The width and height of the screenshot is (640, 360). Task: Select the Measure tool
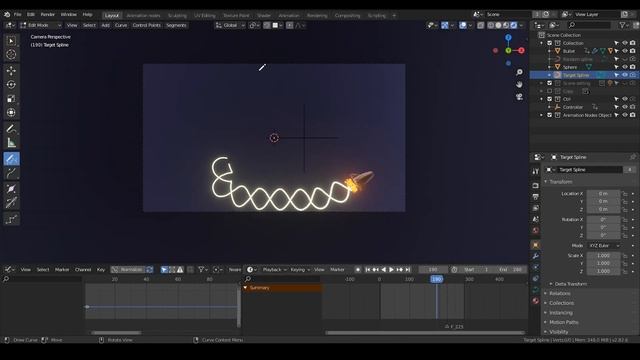(x=11, y=143)
